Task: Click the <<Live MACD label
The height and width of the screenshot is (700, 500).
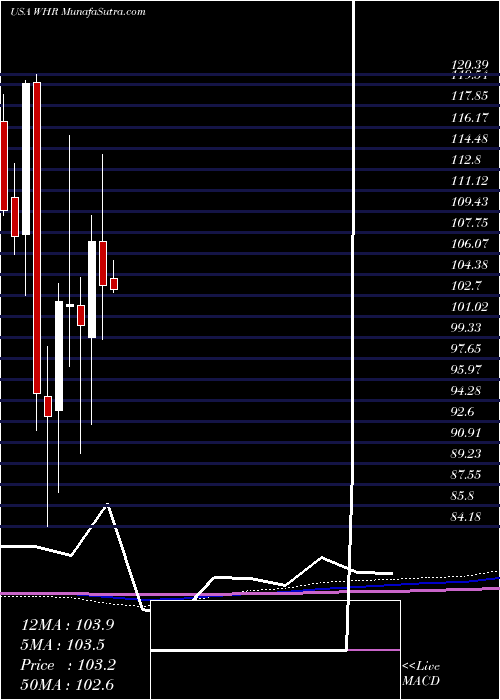Action: pyautogui.click(x=421, y=674)
